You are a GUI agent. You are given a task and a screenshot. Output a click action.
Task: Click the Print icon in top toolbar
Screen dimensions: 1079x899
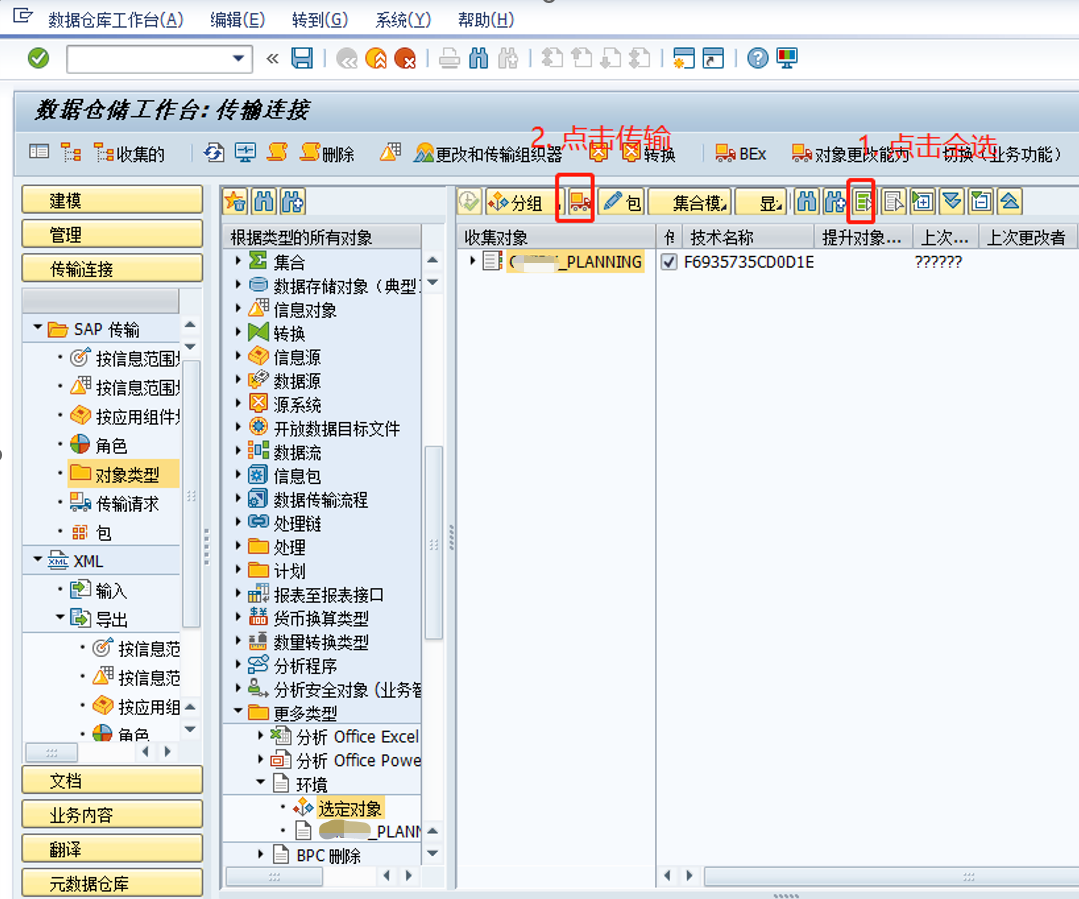(x=449, y=59)
